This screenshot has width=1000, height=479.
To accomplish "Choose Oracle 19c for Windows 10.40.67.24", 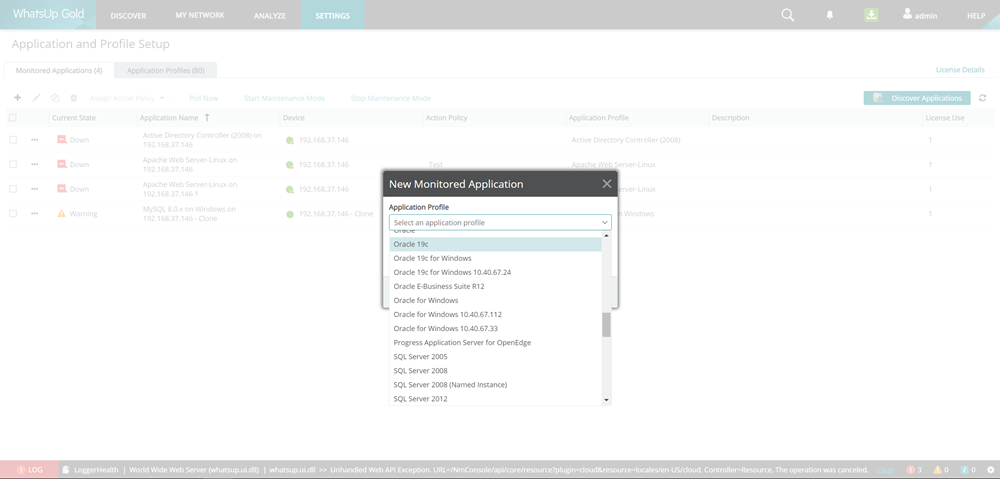I will [496, 272].
